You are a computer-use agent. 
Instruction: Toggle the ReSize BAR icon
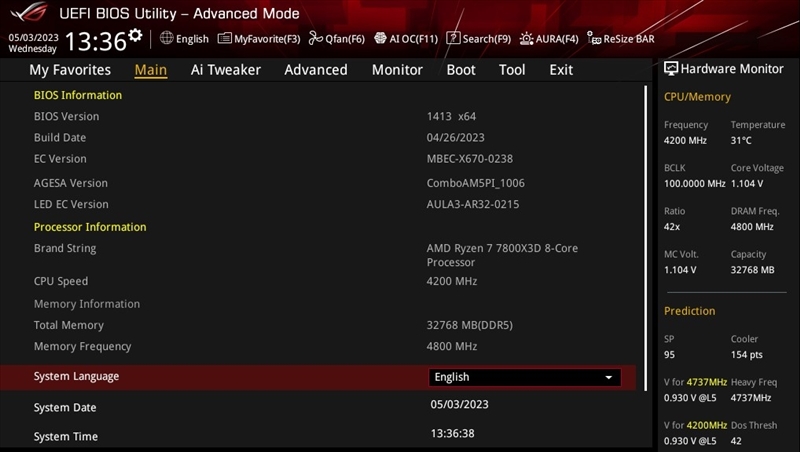pos(594,38)
